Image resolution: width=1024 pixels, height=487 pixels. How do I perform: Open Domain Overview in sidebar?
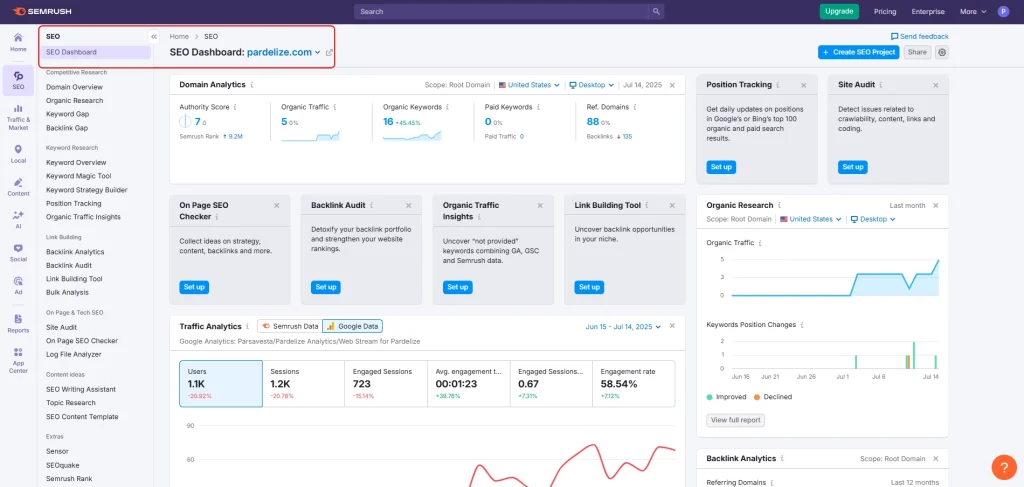[x=74, y=87]
